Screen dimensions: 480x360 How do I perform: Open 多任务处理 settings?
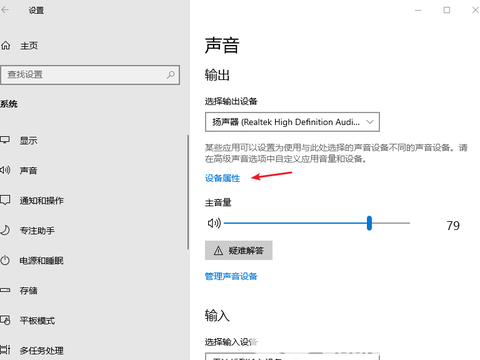(x=41, y=350)
